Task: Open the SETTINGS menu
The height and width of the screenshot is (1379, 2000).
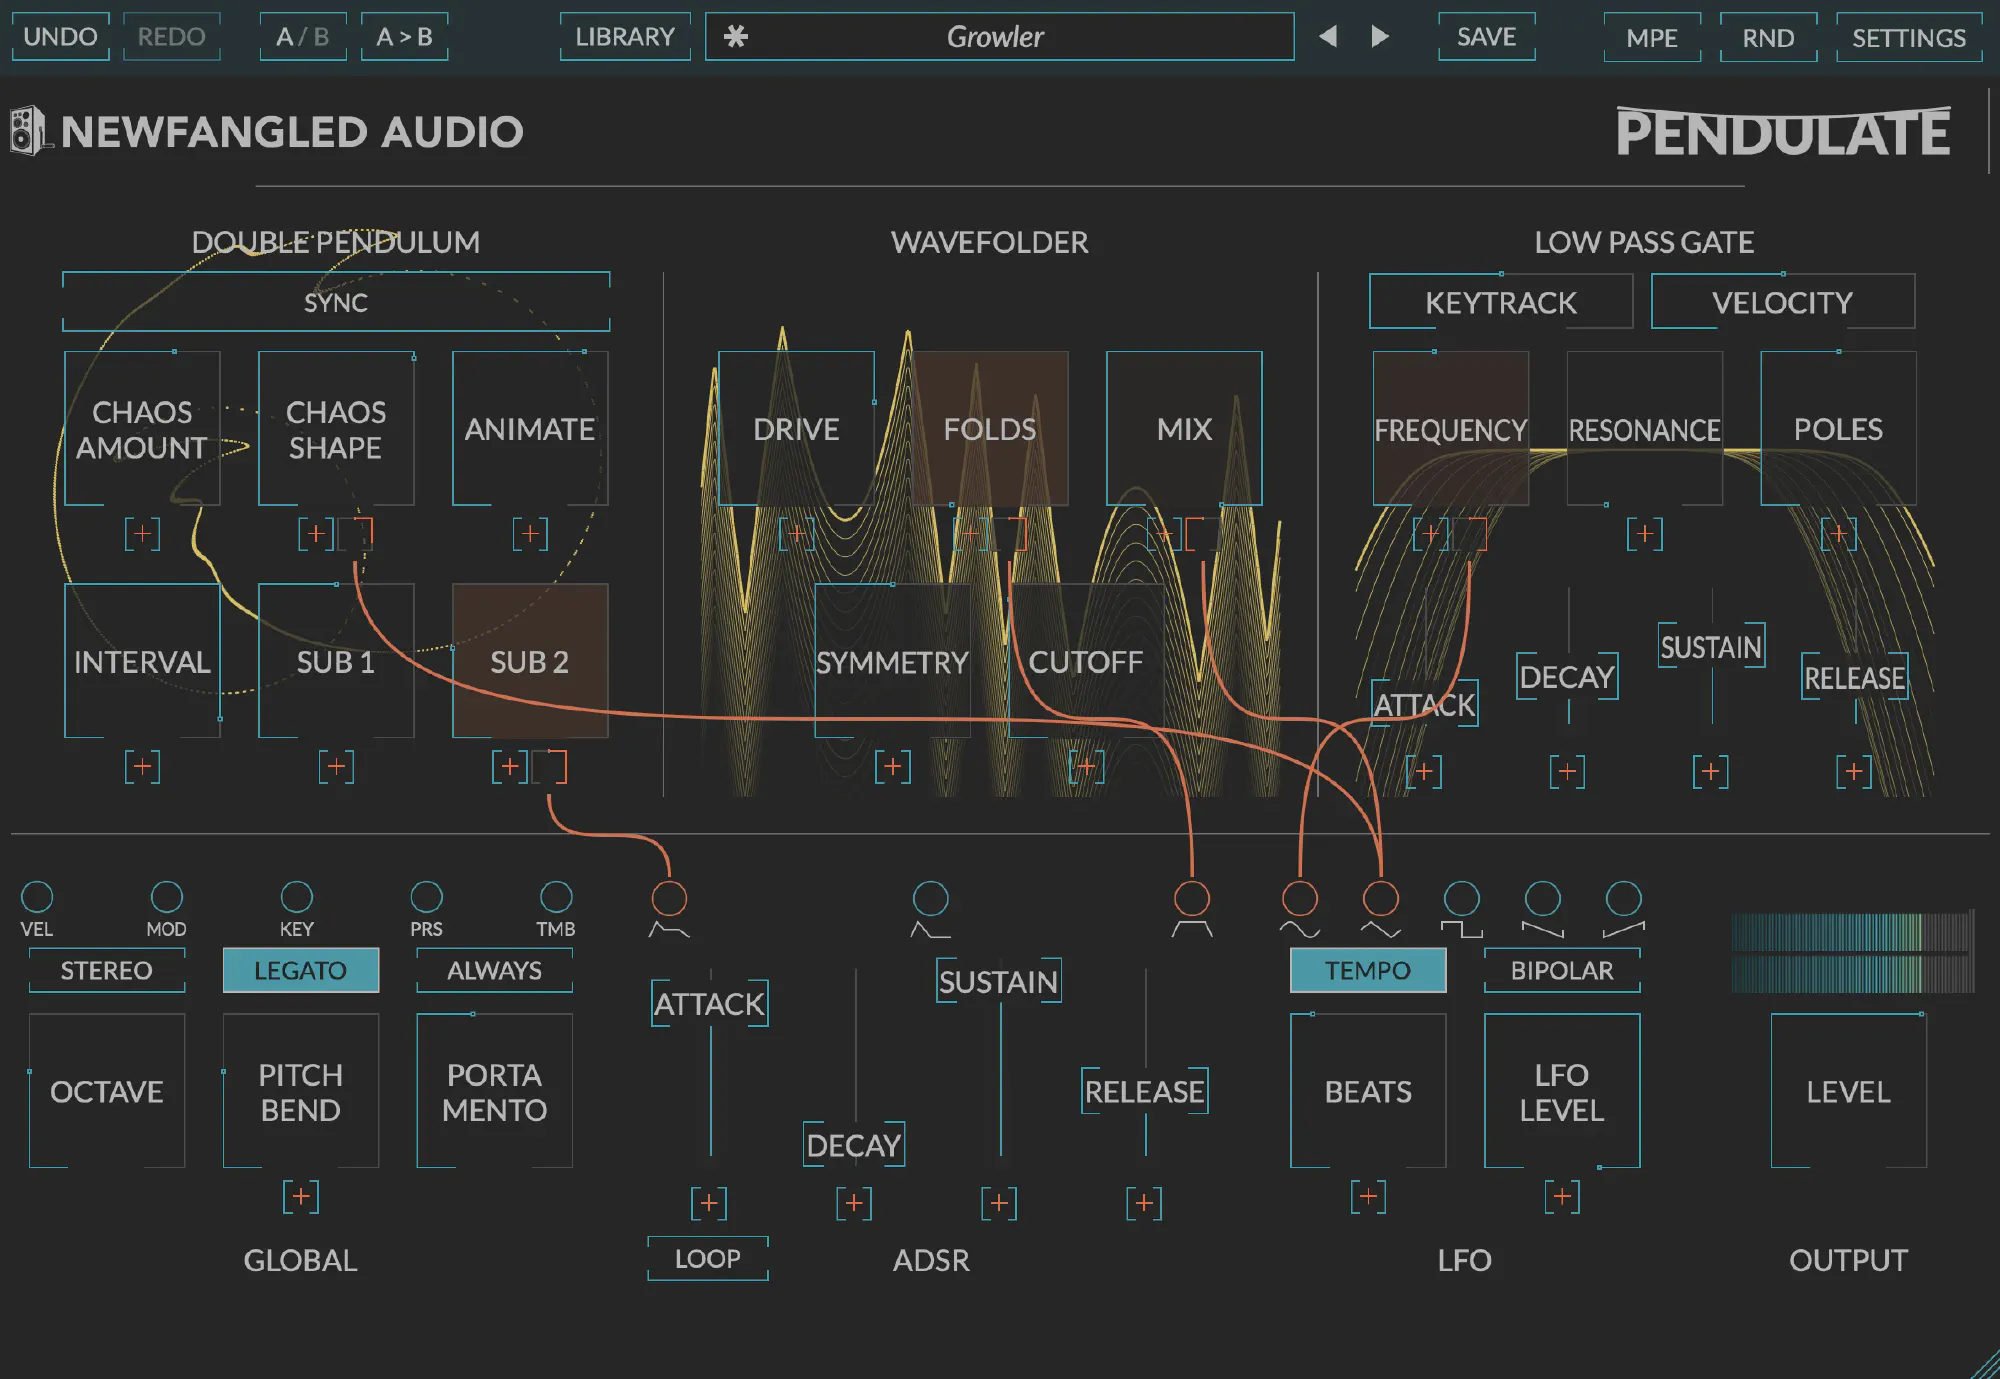Action: tap(1908, 38)
